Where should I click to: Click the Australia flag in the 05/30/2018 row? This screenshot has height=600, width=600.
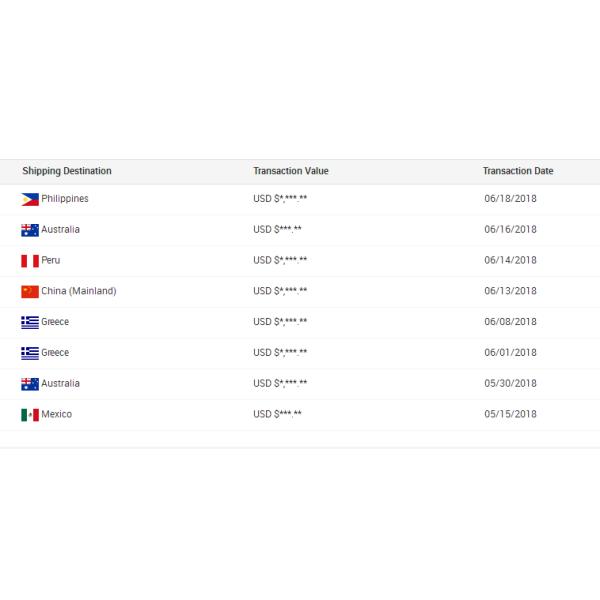pyautogui.click(x=30, y=384)
